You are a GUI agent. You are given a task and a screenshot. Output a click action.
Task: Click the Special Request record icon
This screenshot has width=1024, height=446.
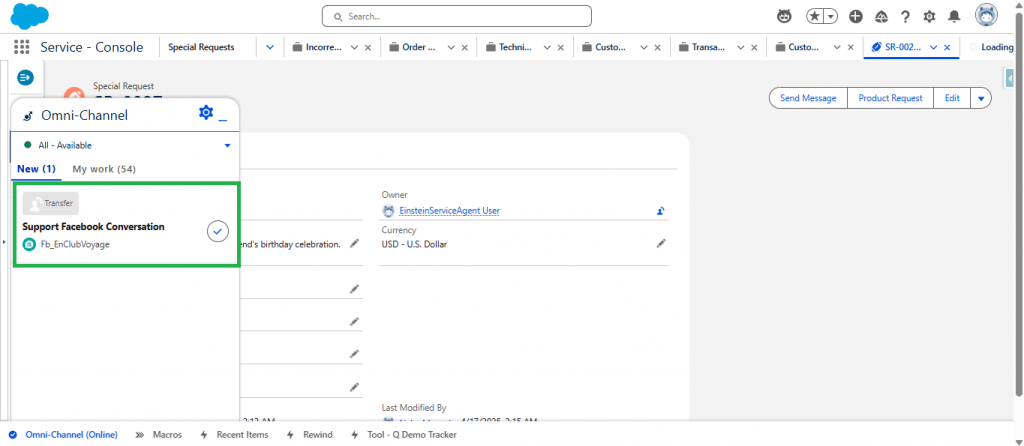pos(74,97)
